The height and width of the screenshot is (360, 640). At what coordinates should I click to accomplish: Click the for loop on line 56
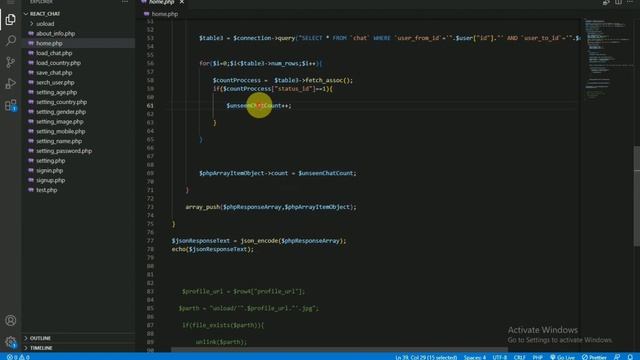[260, 63]
